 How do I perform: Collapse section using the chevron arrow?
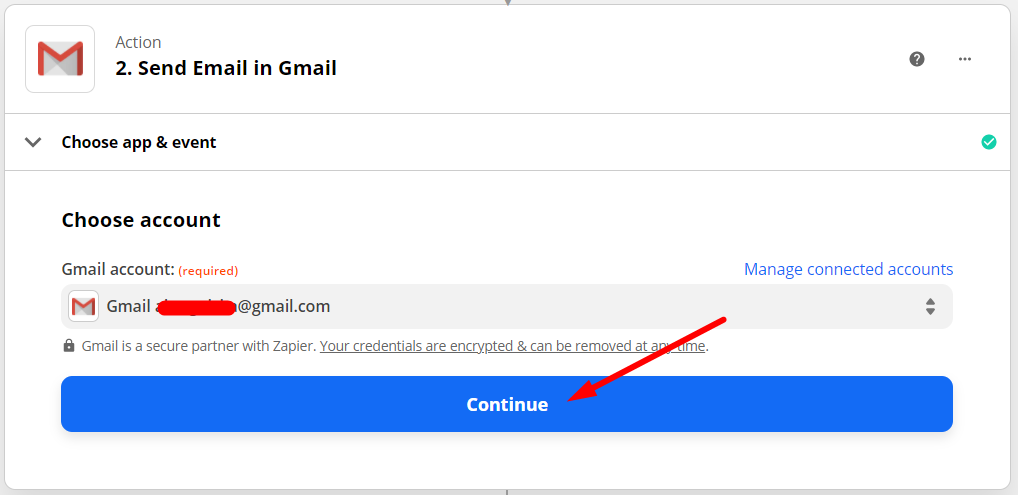point(33,142)
